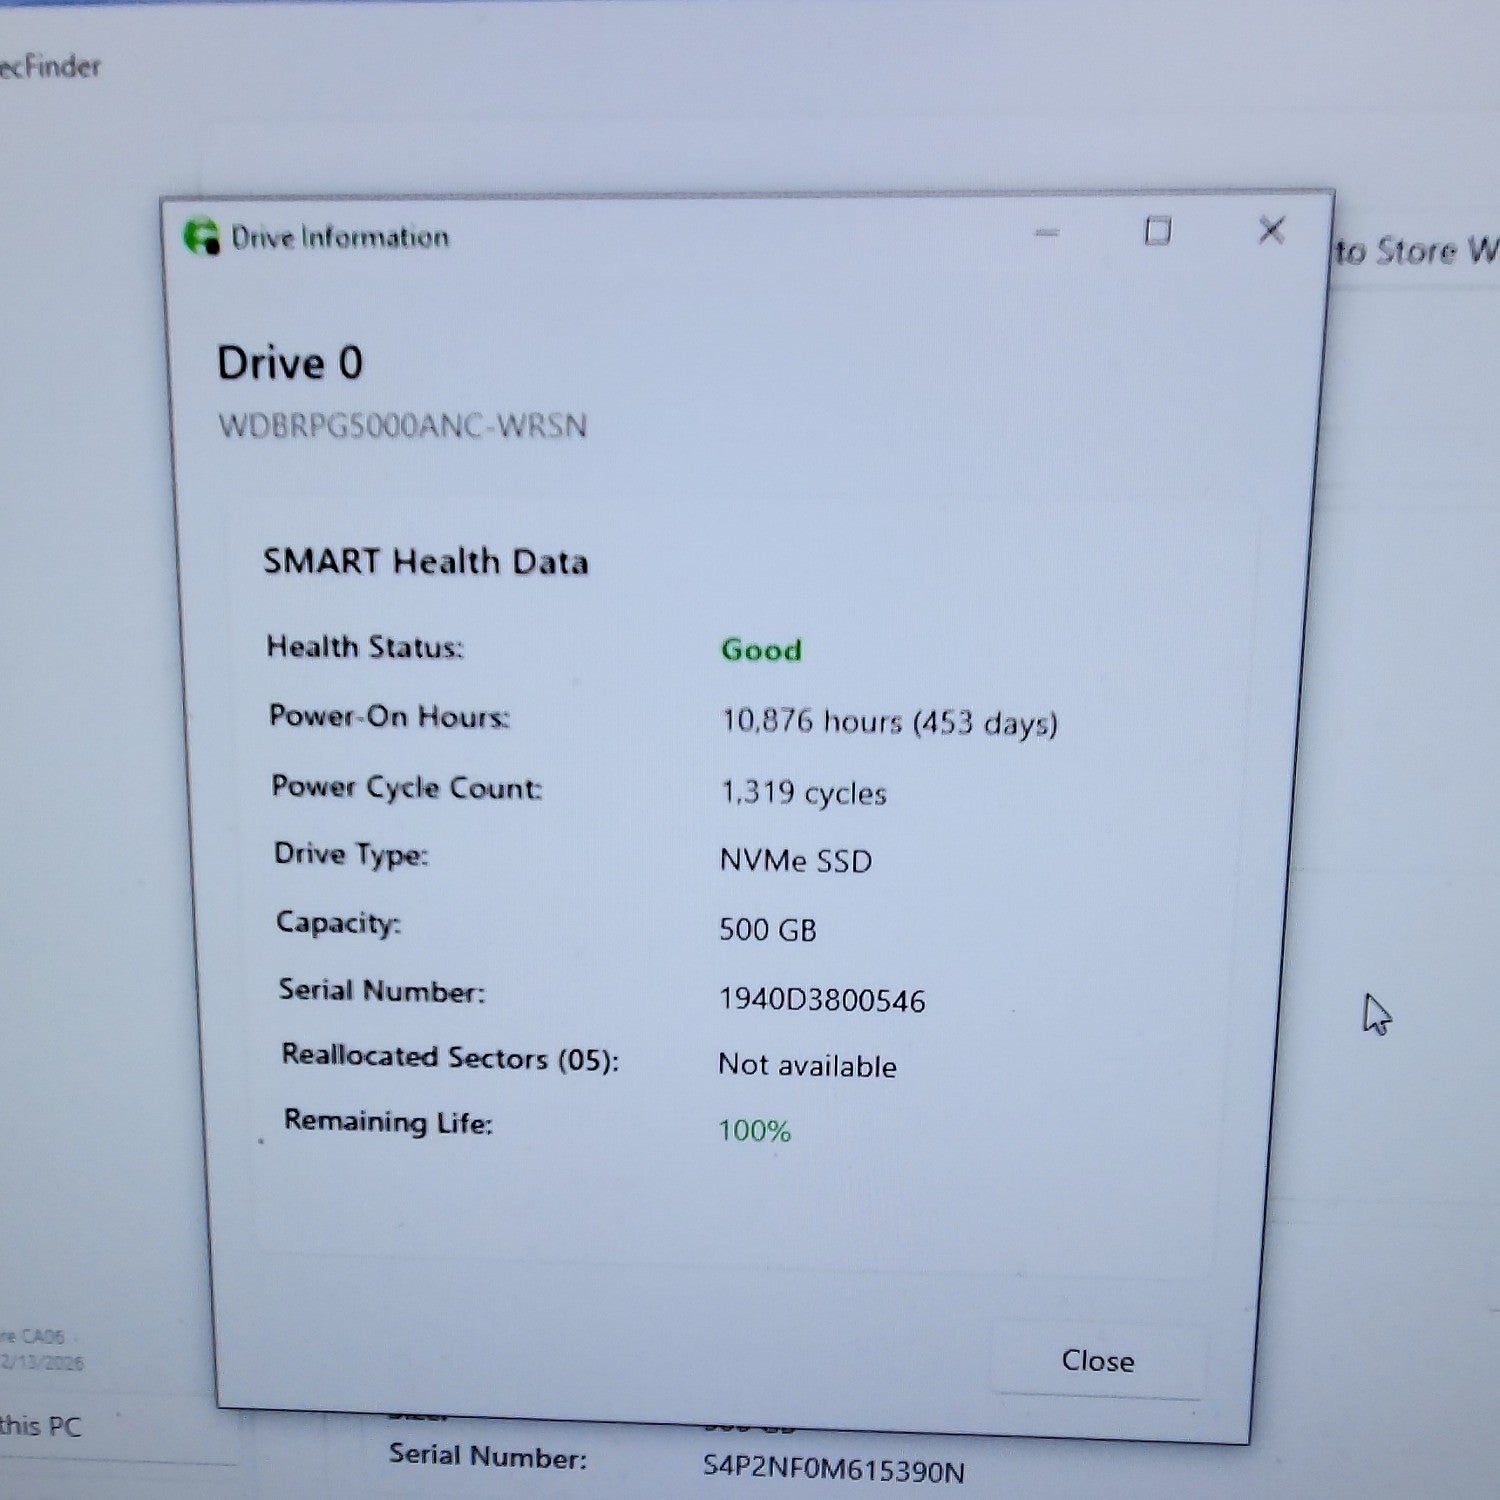Minimize the Drive Information window
Viewport: 1500px width, 1500px height.
click(1047, 233)
